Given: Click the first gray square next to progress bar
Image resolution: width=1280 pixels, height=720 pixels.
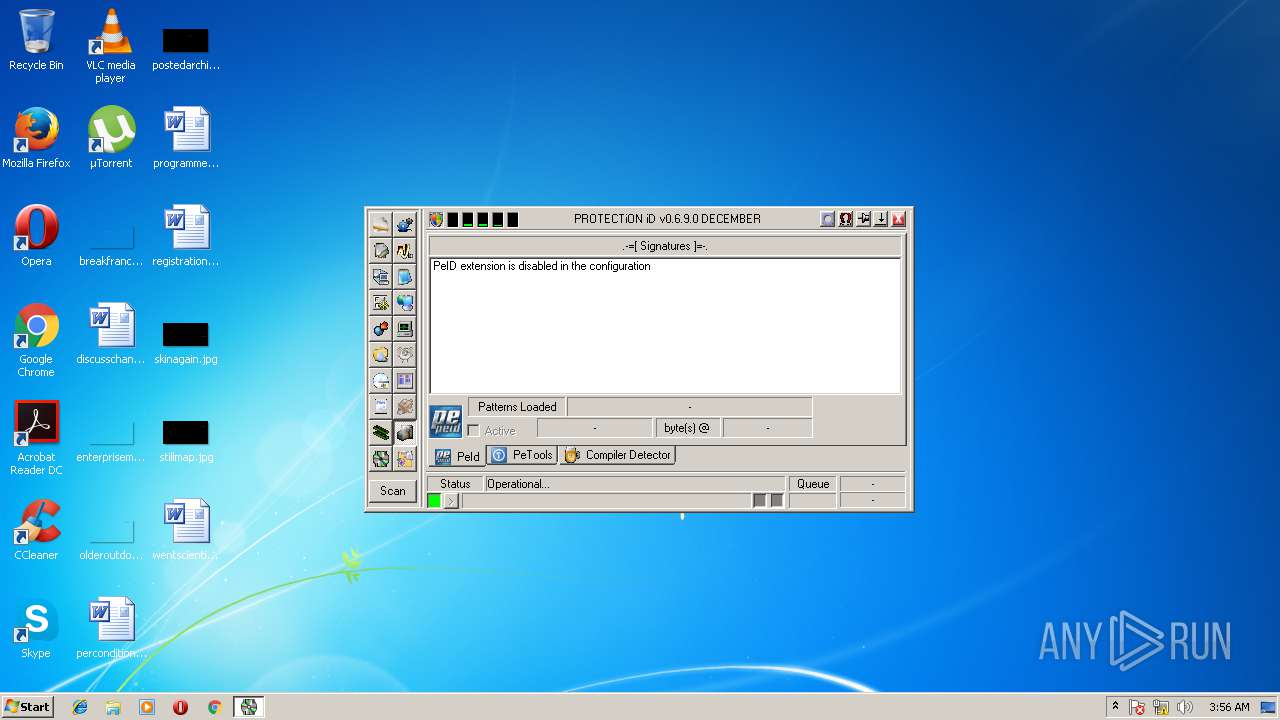Looking at the screenshot, I should (x=759, y=500).
